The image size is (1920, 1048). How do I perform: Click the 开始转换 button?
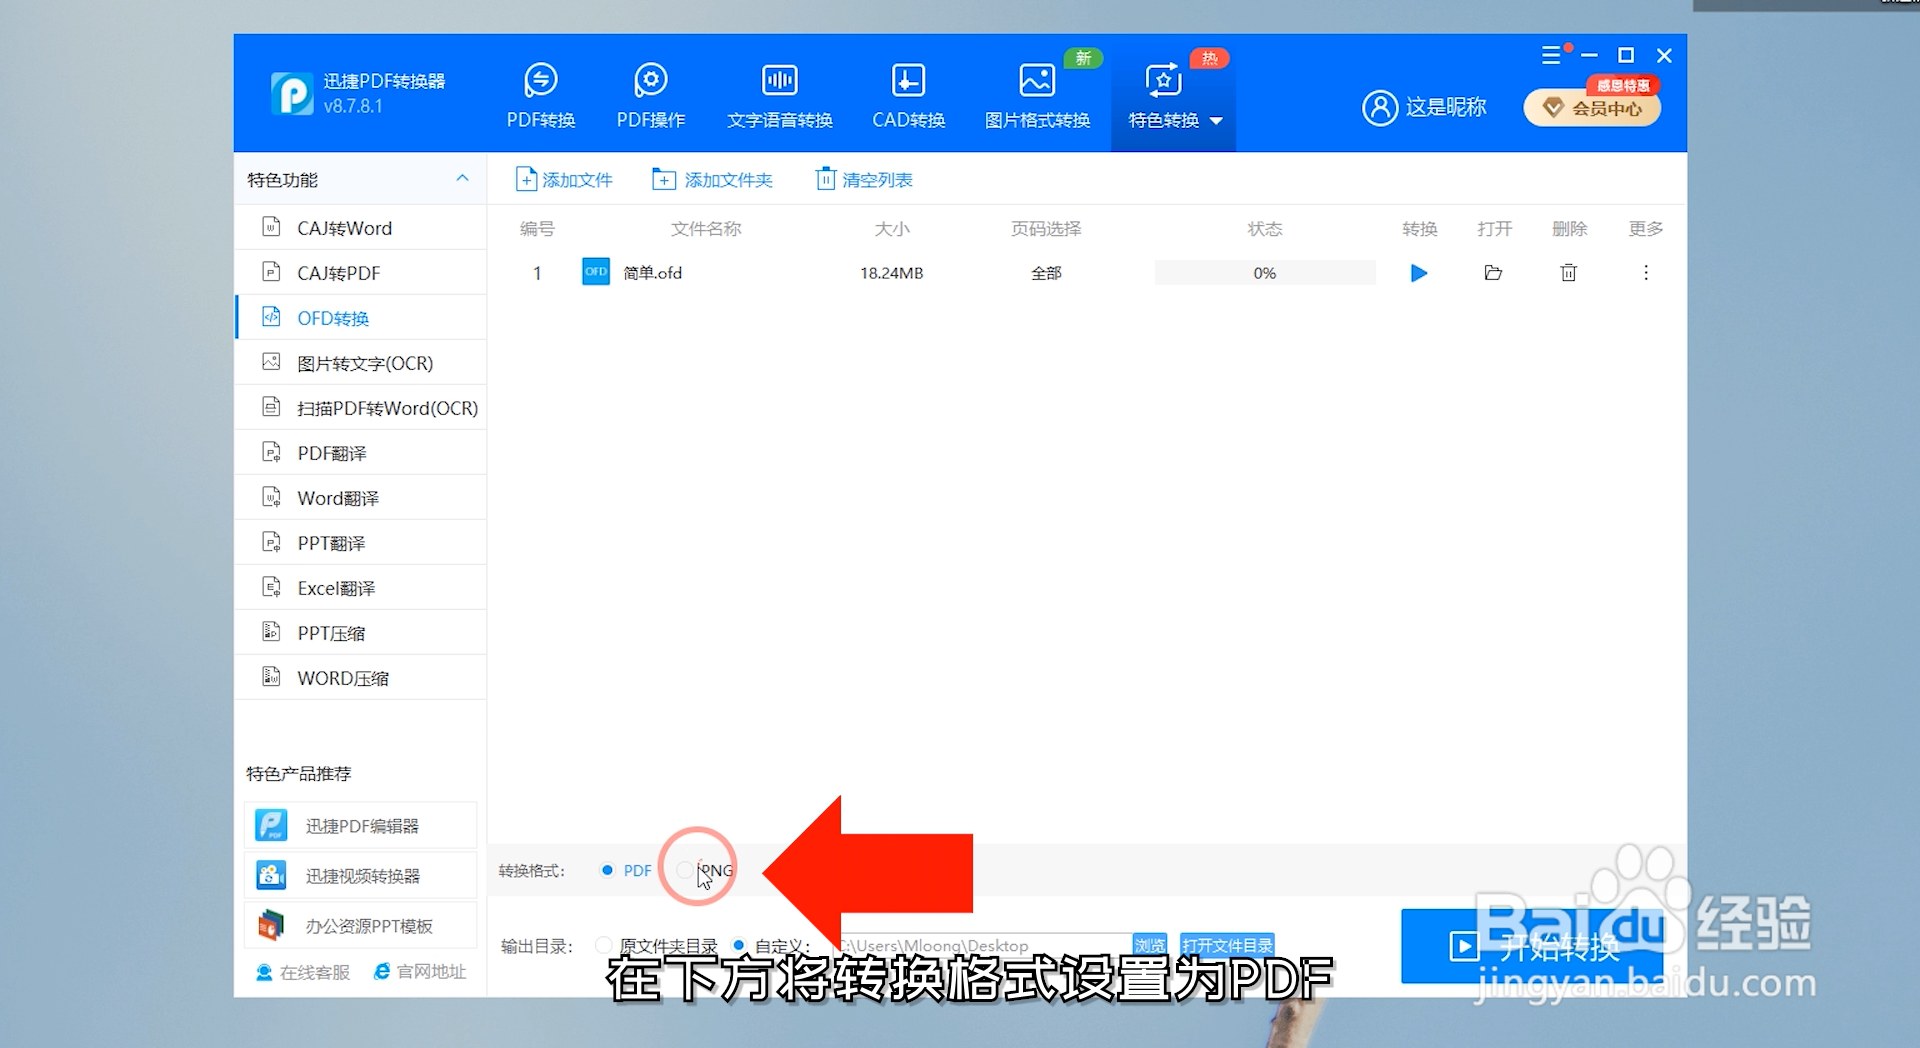pyautogui.click(x=1531, y=946)
